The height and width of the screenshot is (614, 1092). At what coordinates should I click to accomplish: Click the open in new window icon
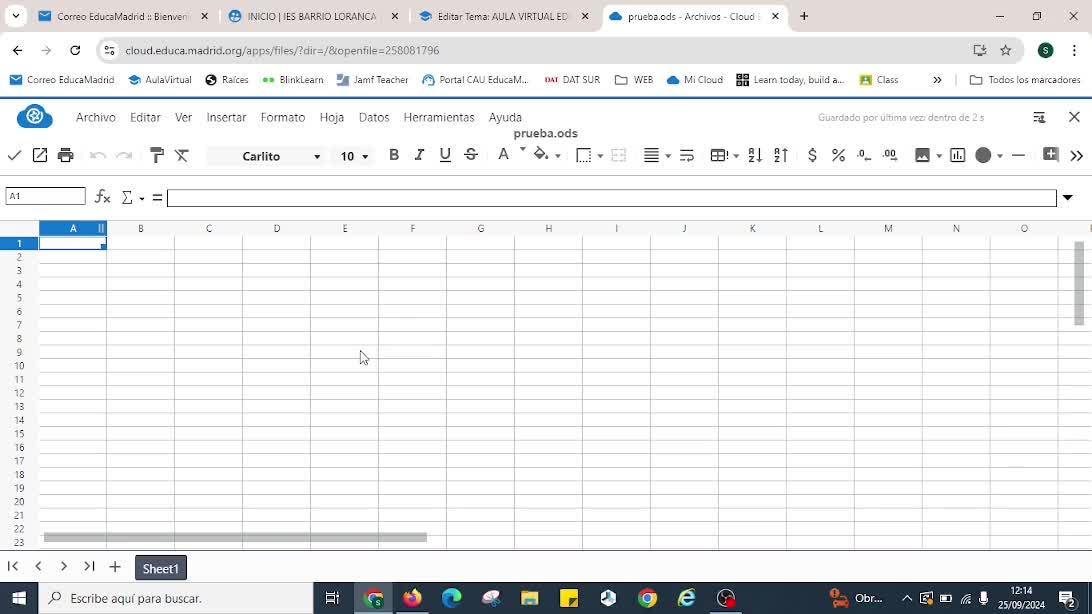(x=40, y=155)
